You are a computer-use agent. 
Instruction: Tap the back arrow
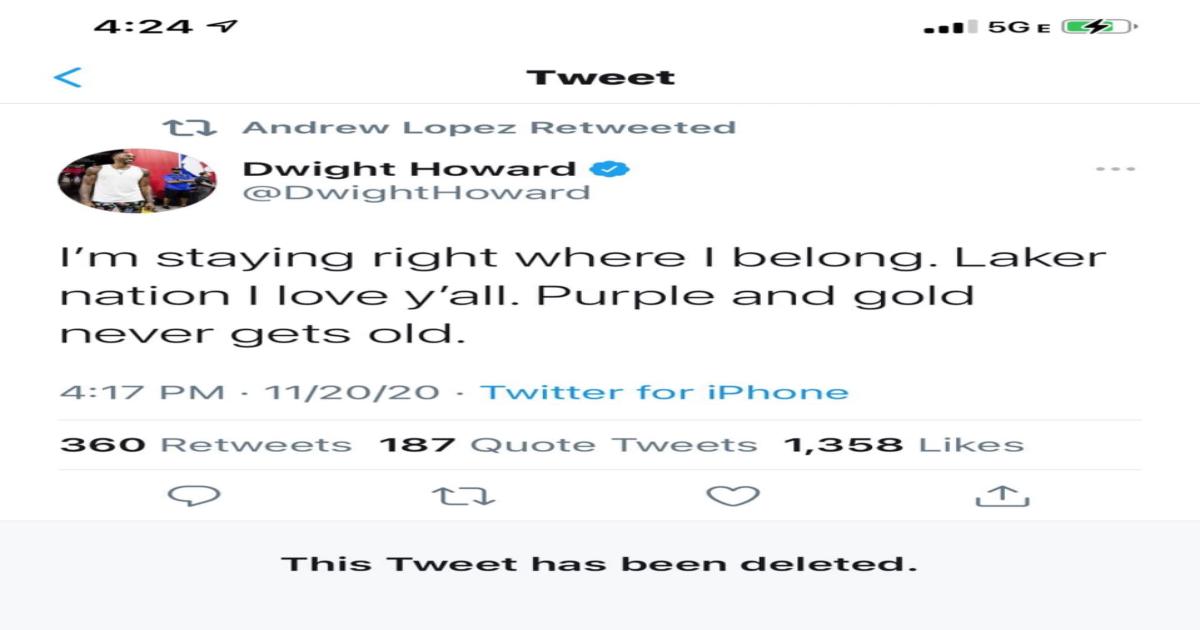(67, 78)
